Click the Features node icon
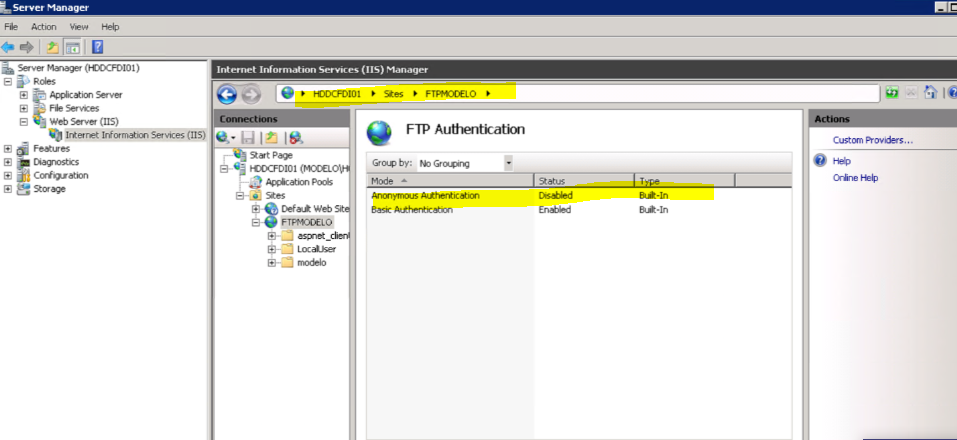The image size is (957, 440). 23,148
